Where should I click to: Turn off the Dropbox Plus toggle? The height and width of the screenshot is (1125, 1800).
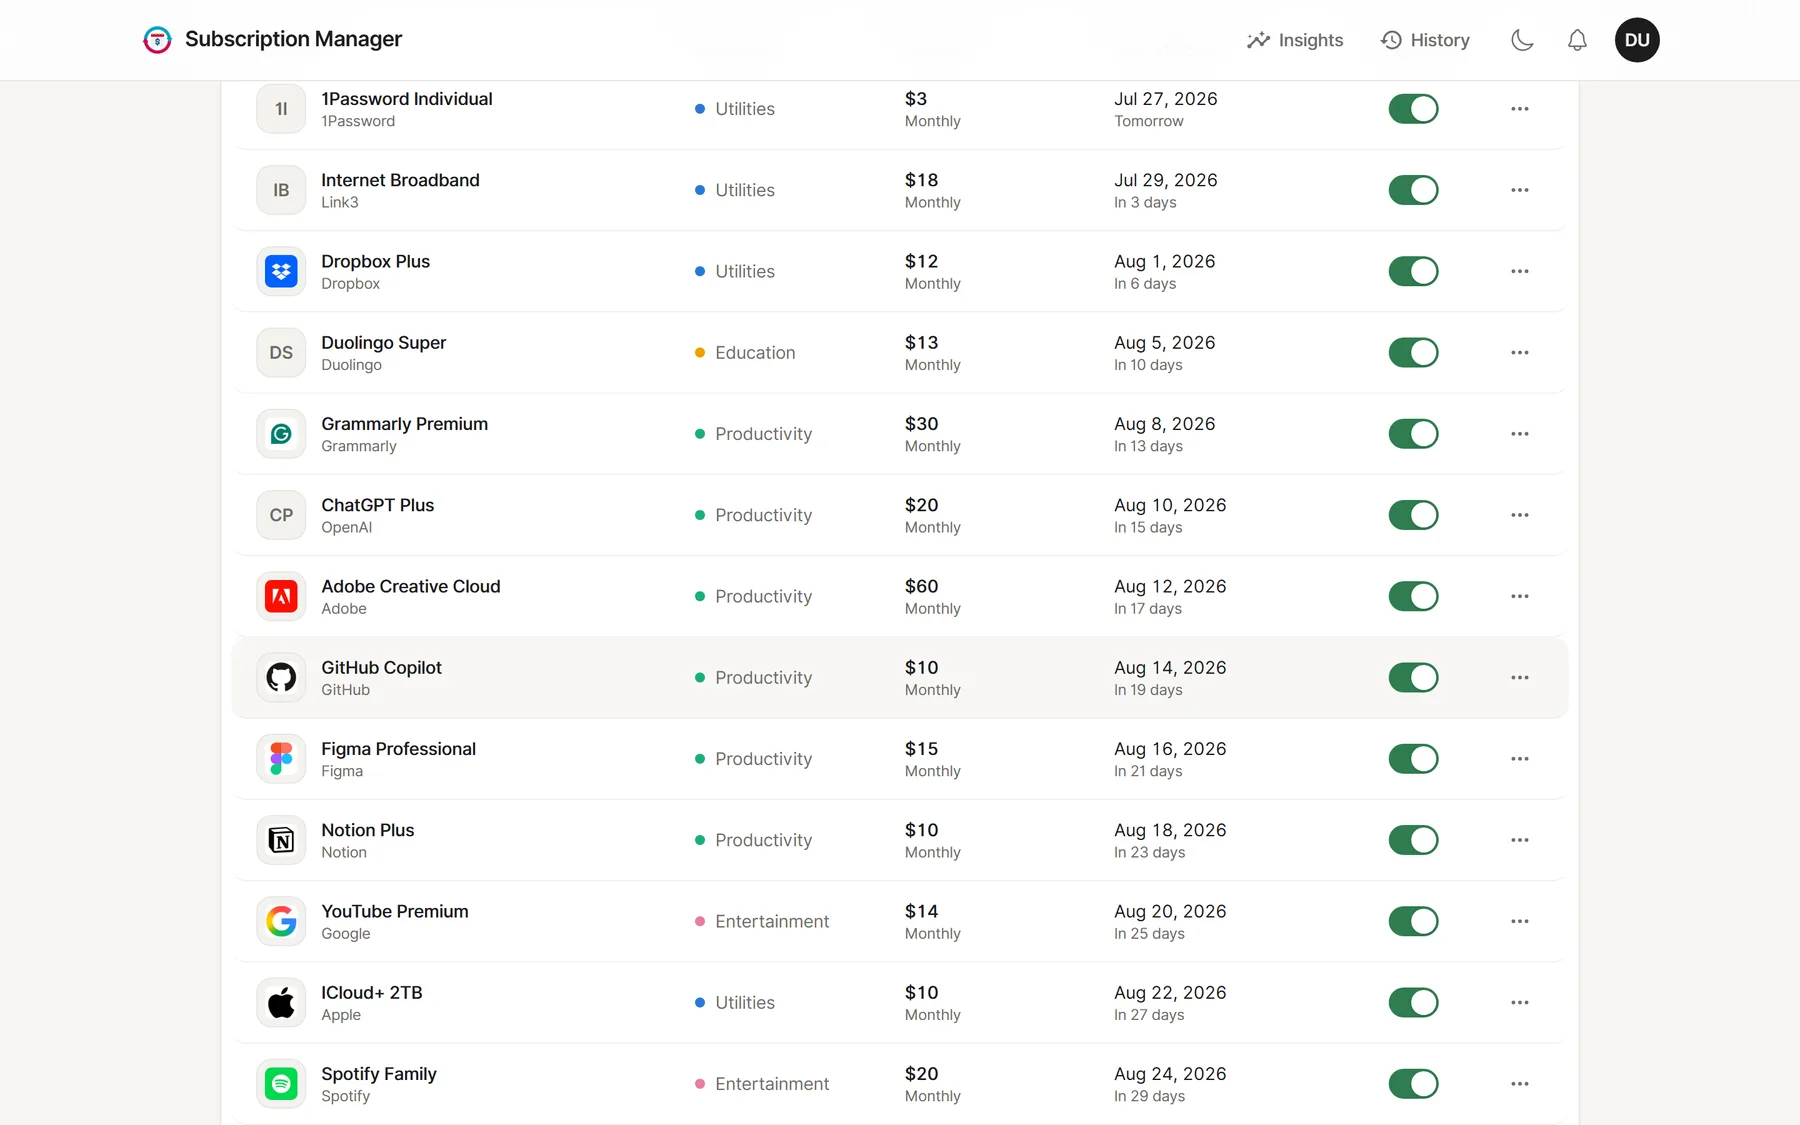point(1413,271)
